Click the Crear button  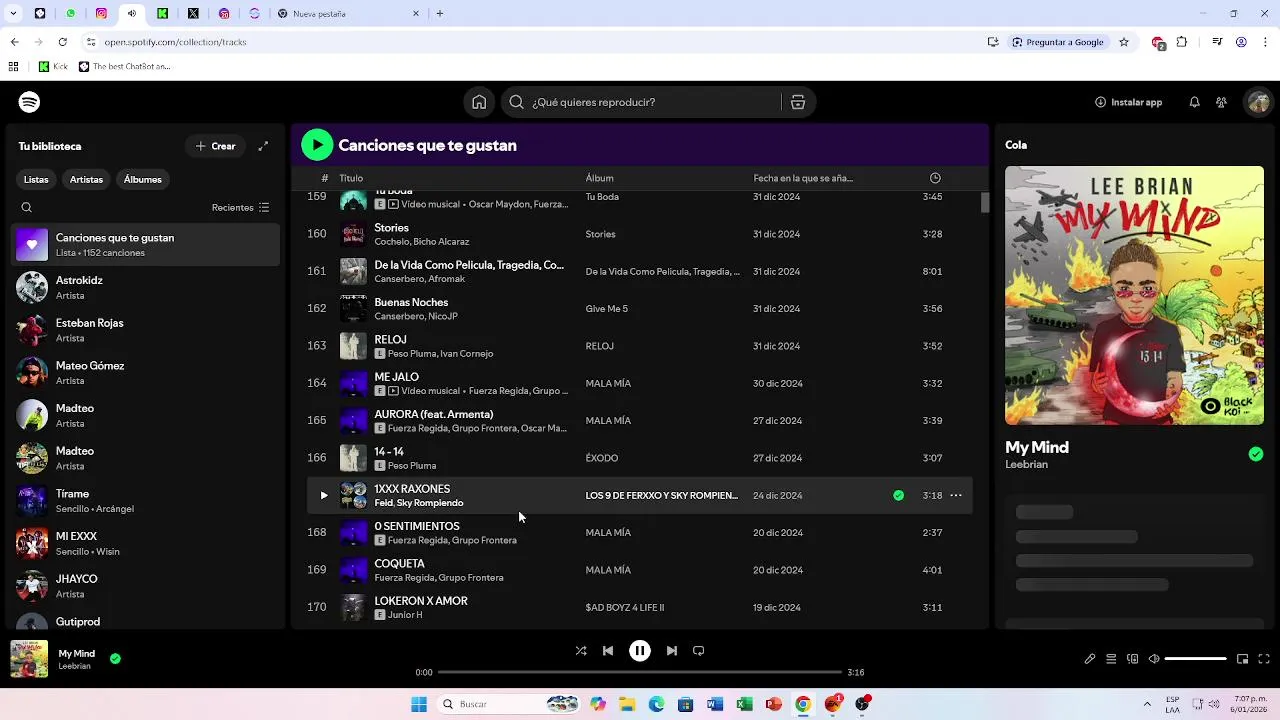(x=216, y=146)
